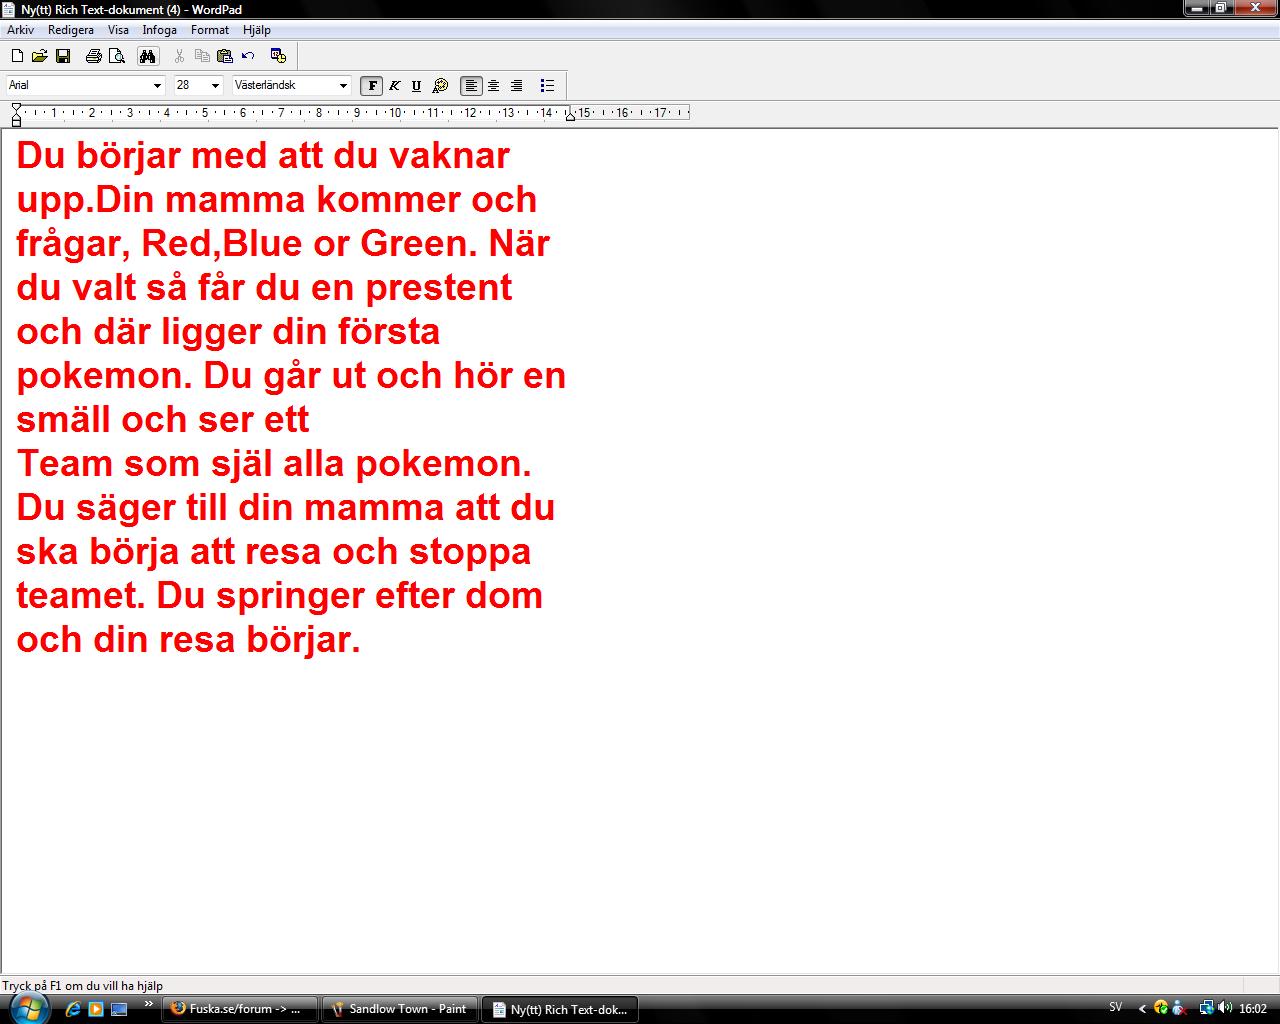Click the WordPad taskbar button
This screenshot has height=1024, width=1280.
tap(560, 1009)
